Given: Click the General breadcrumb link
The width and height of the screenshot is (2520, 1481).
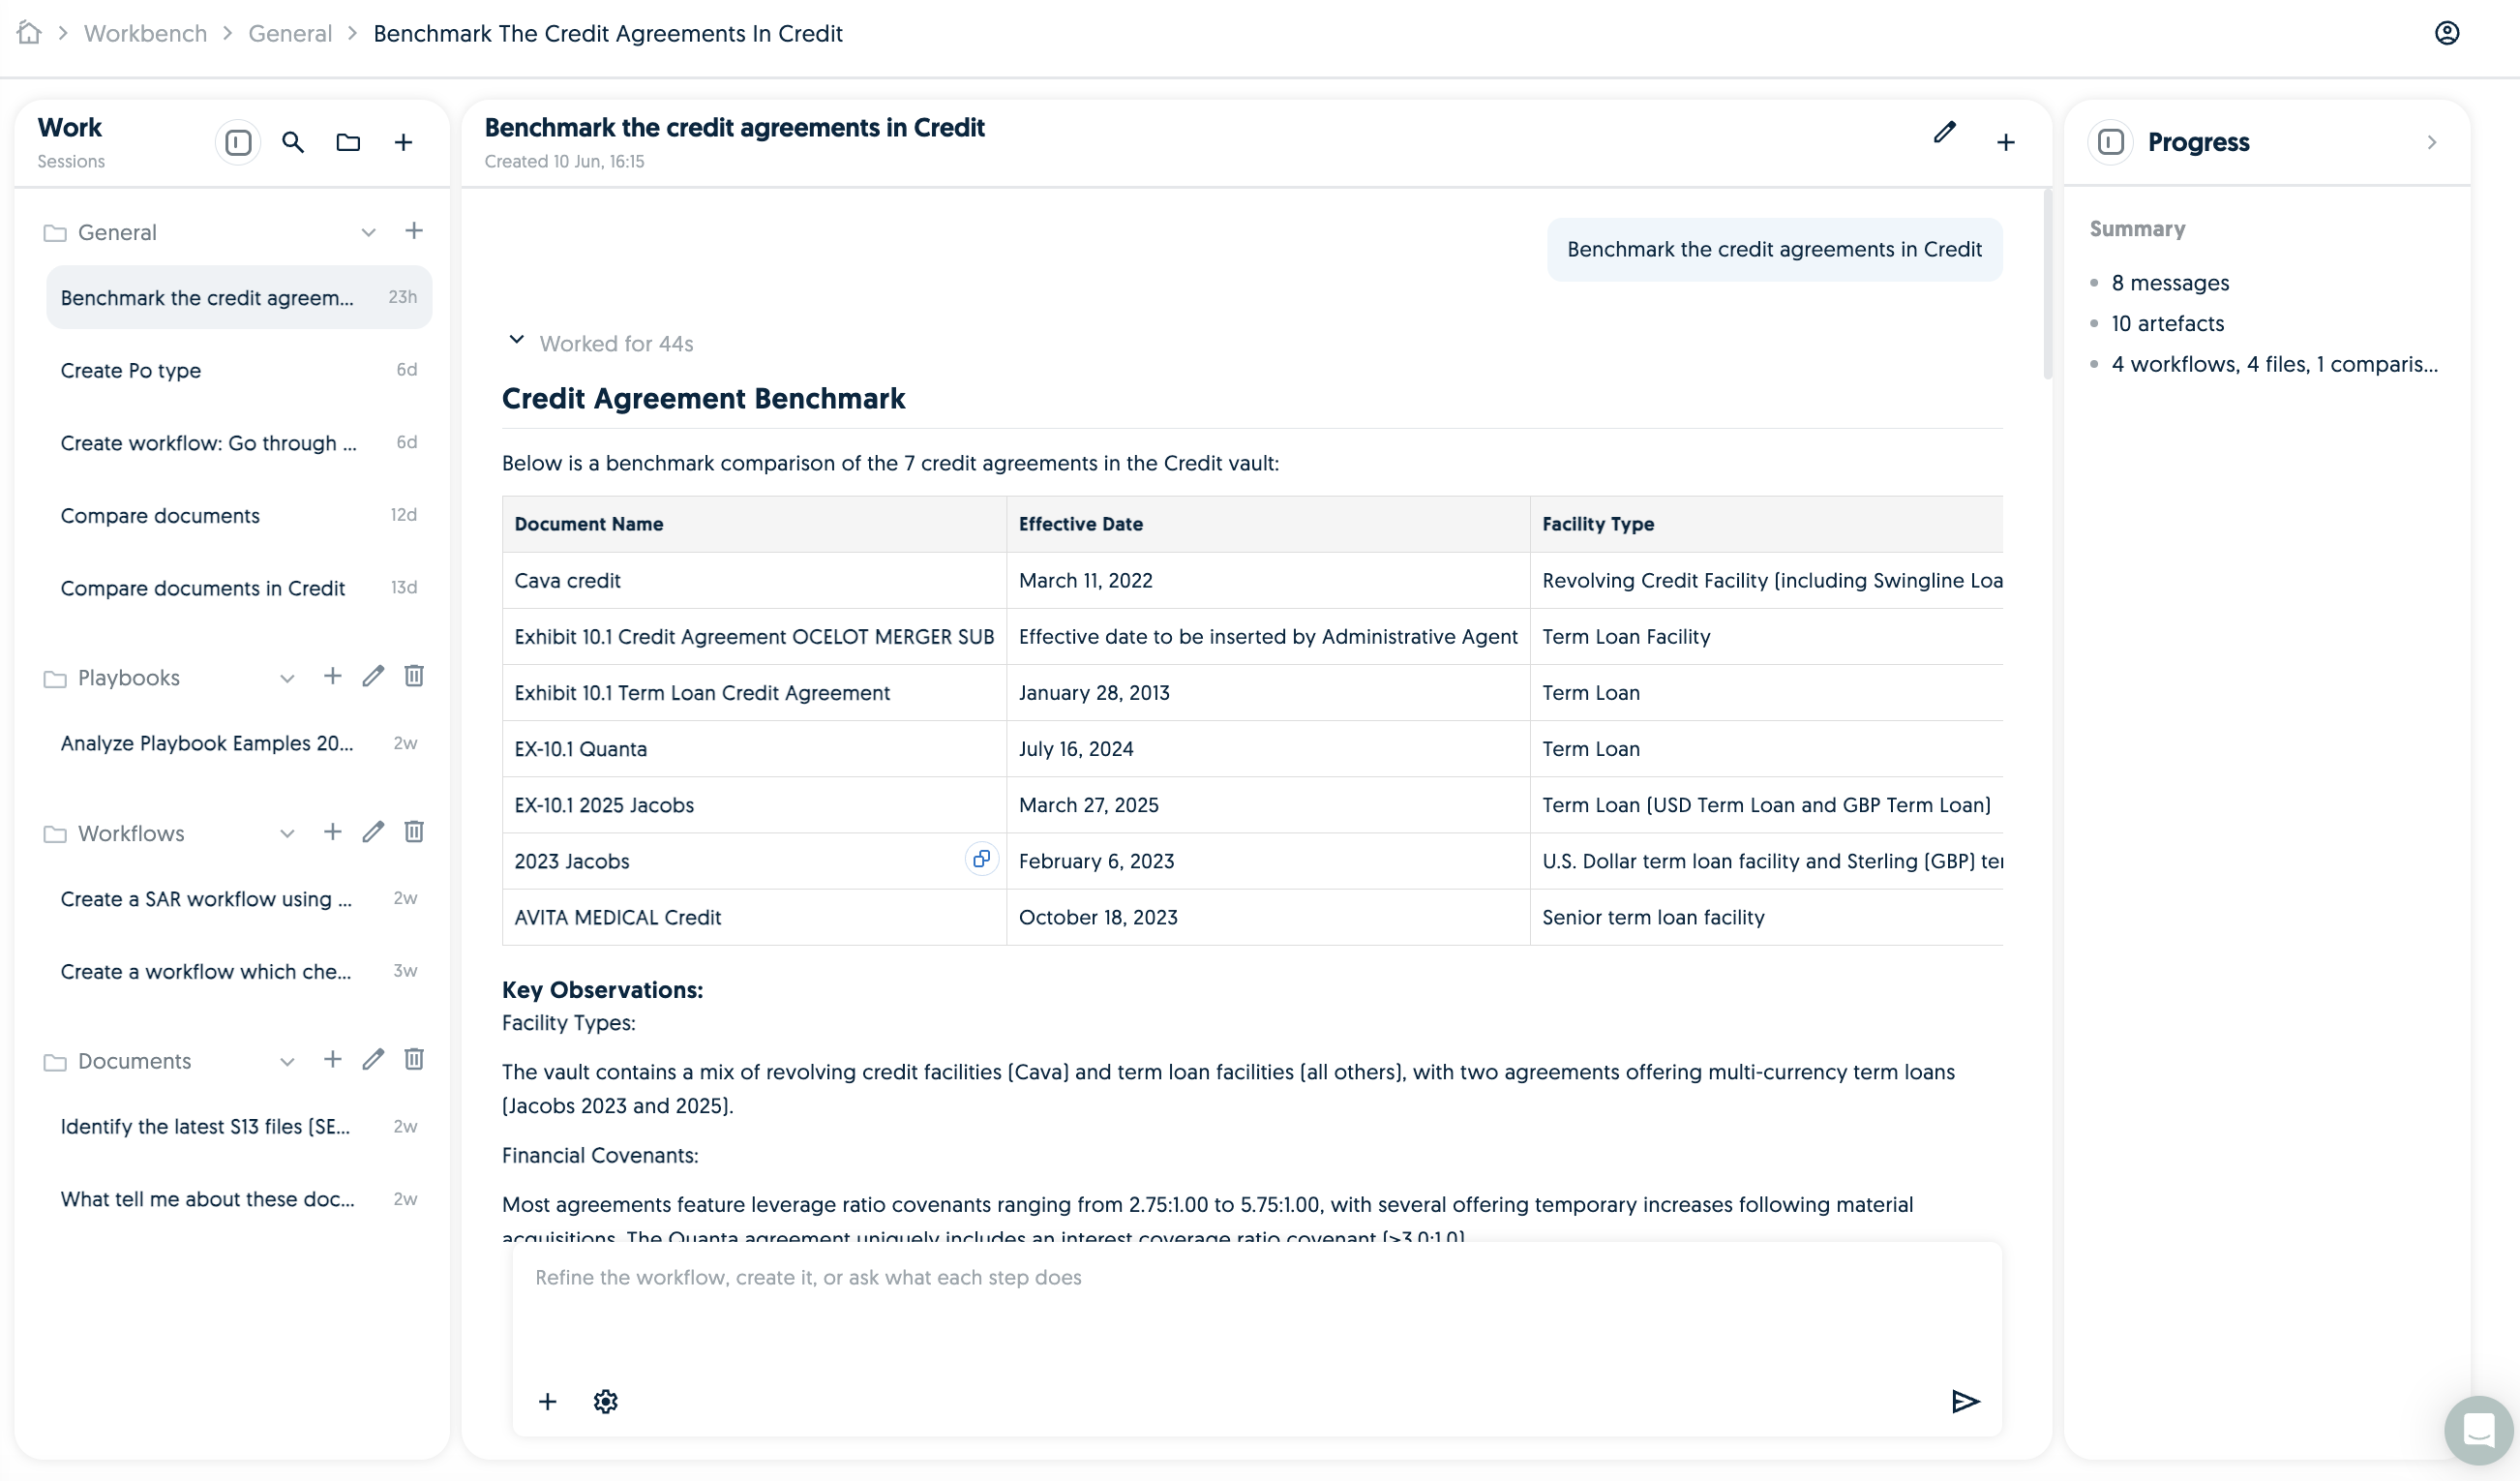Looking at the screenshot, I should pyautogui.click(x=290, y=33).
